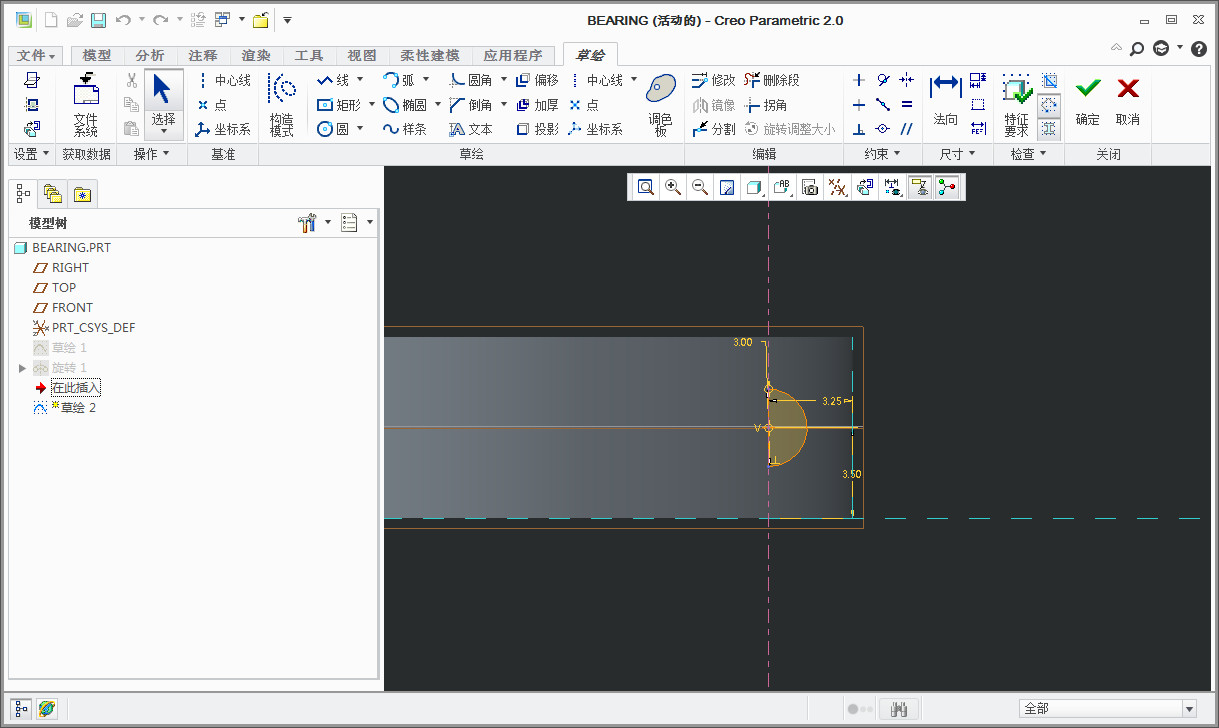
Task: Cancel sketch with the 取消 button
Action: [1127, 102]
